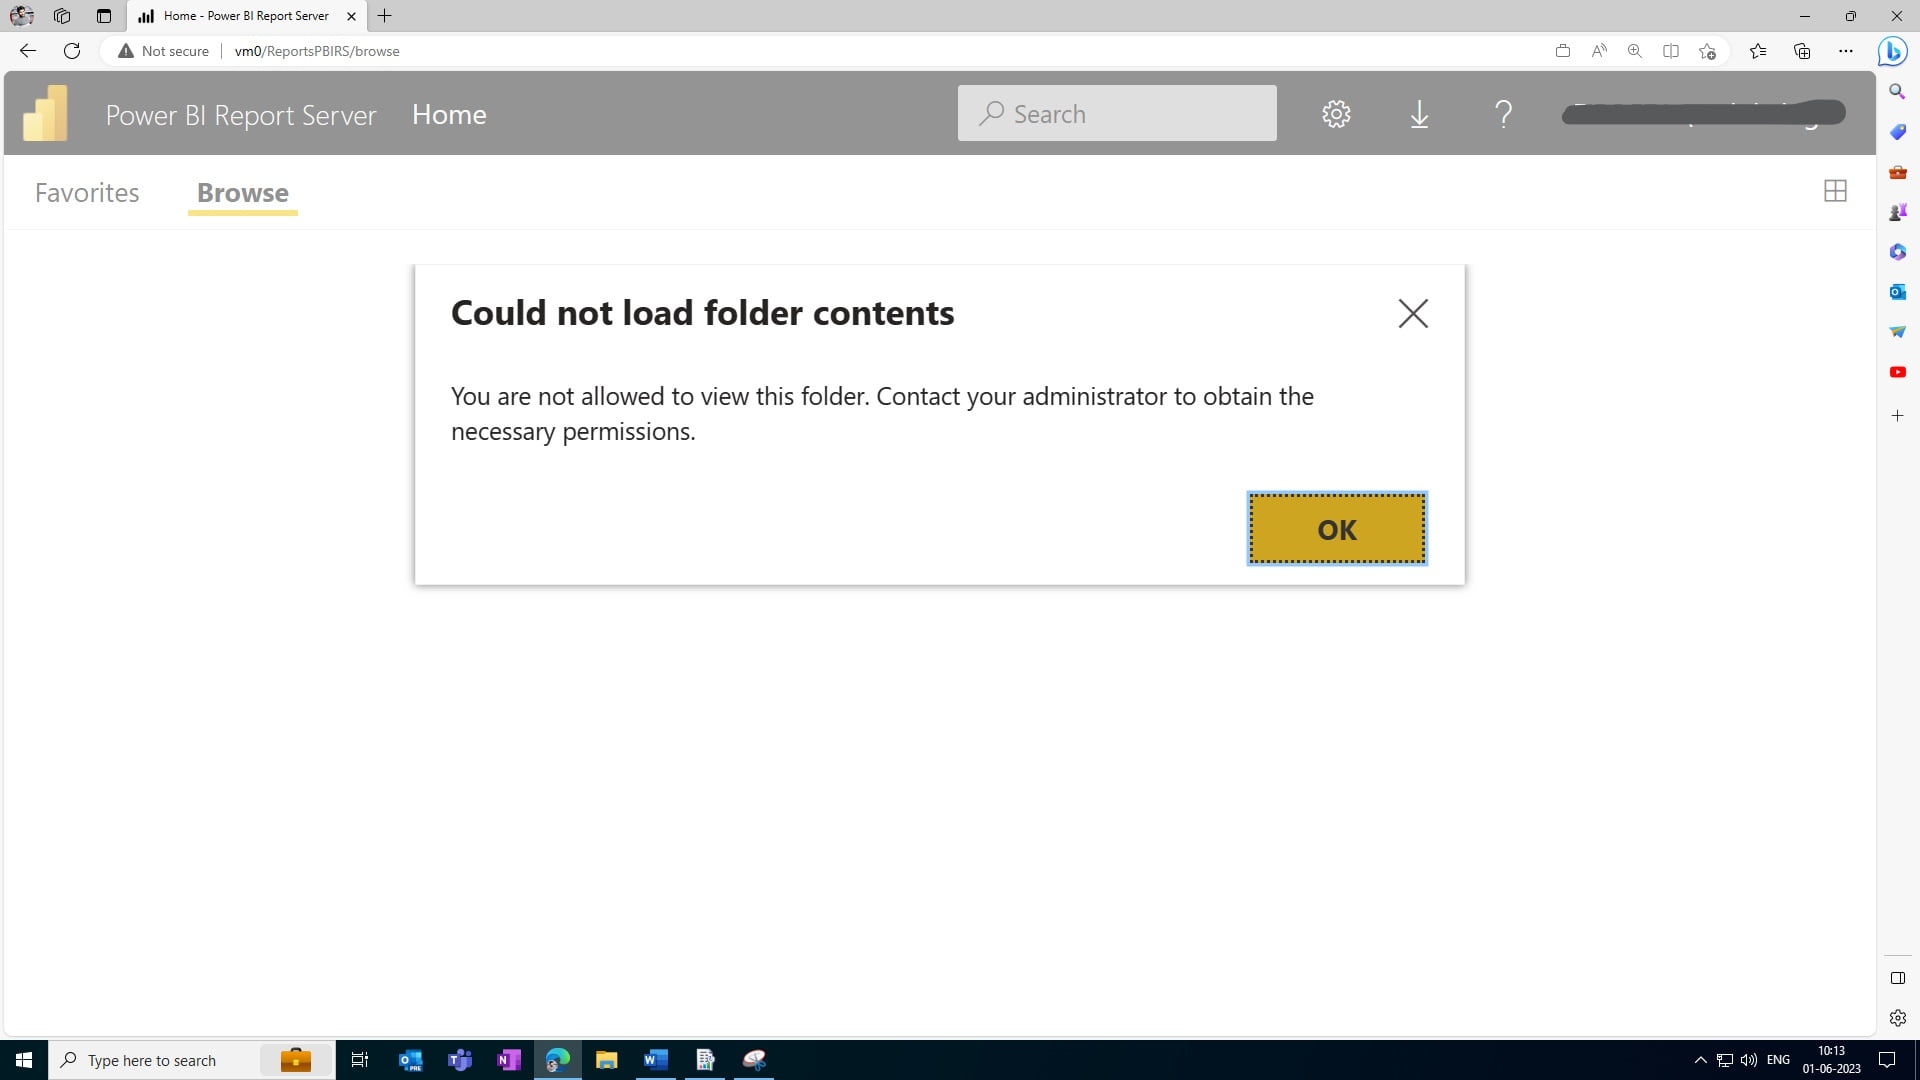Screen dimensions: 1920x1080
Task: Toggle tiles view icon
Action: 1835,191
